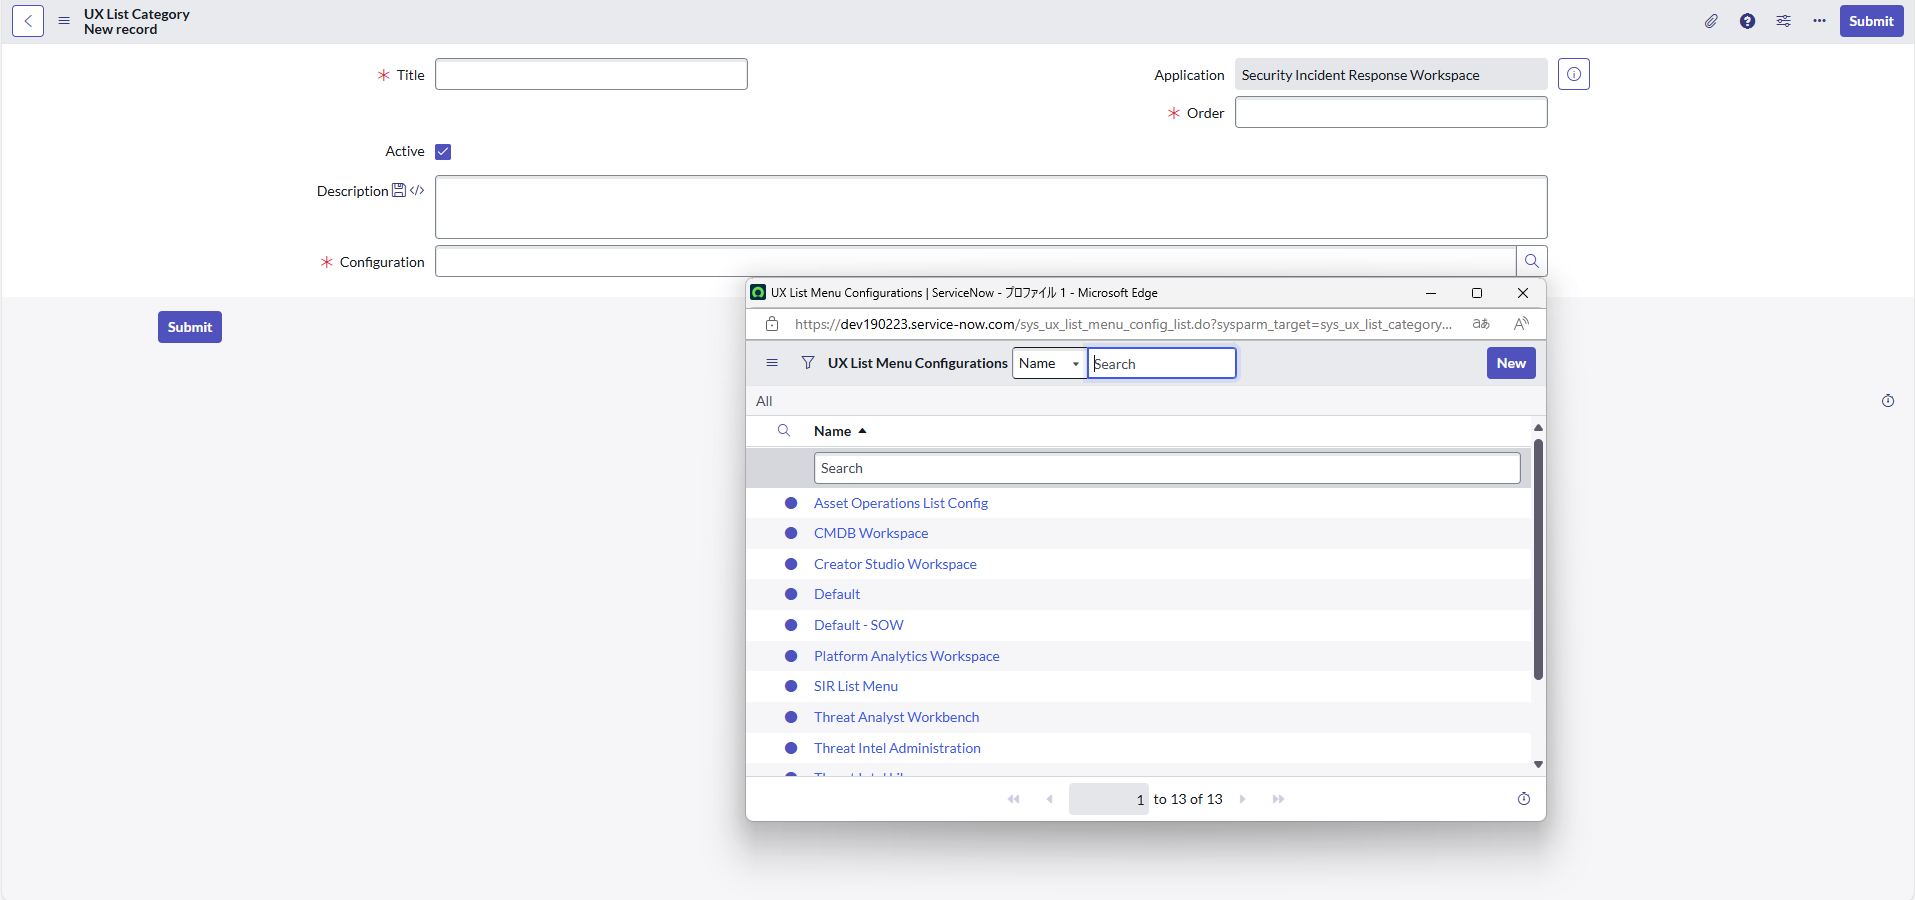Save the Description field template icon
This screenshot has height=900, width=1915.
(399, 190)
